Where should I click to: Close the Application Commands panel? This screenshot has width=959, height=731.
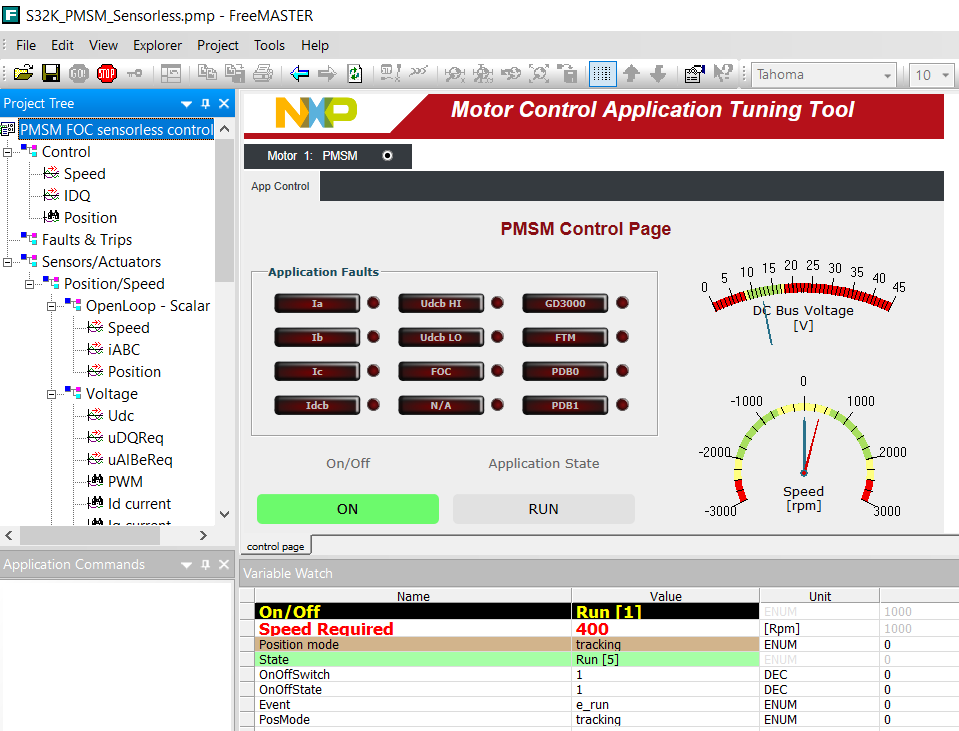click(x=224, y=565)
